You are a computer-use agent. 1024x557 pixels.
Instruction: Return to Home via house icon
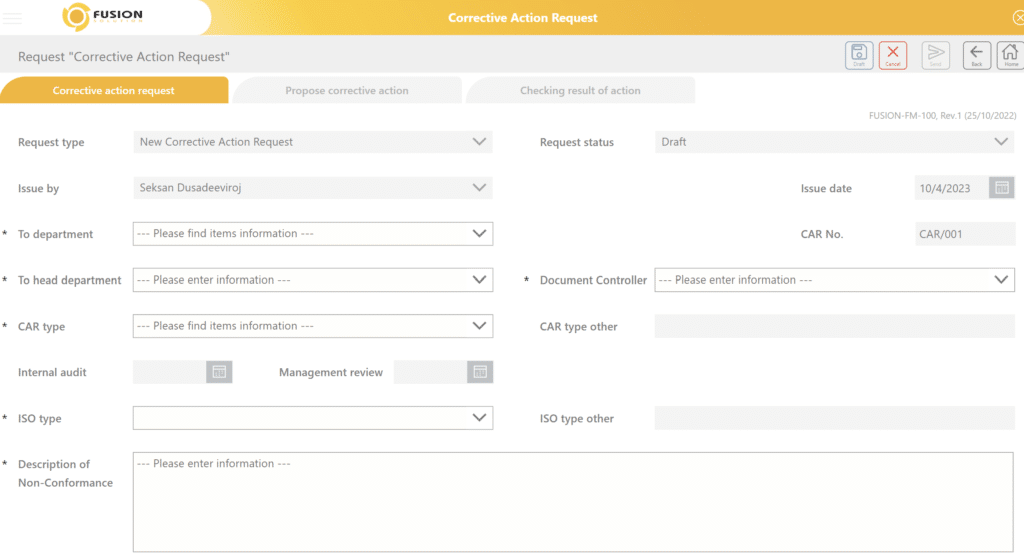coord(1010,56)
